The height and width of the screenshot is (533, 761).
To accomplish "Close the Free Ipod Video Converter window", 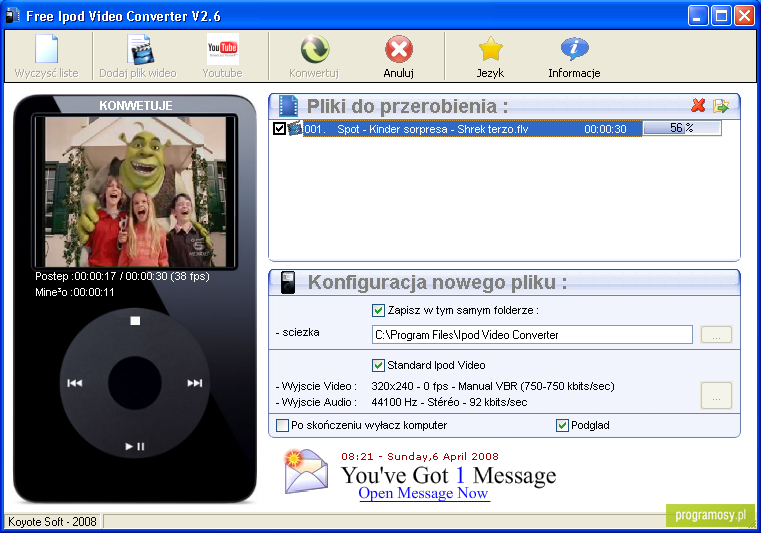I will (x=744, y=16).
